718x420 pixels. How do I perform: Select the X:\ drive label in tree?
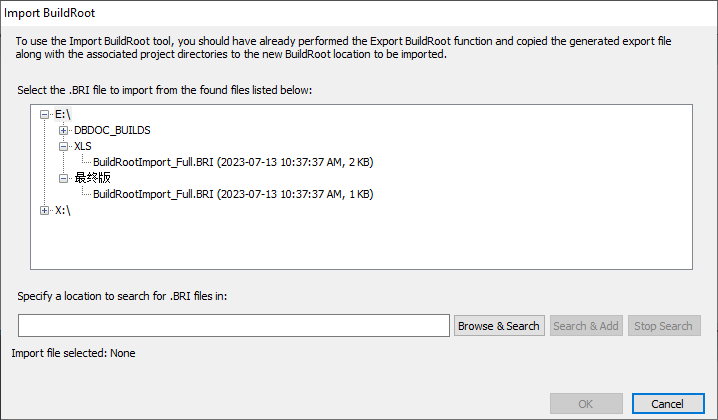click(x=63, y=210)
